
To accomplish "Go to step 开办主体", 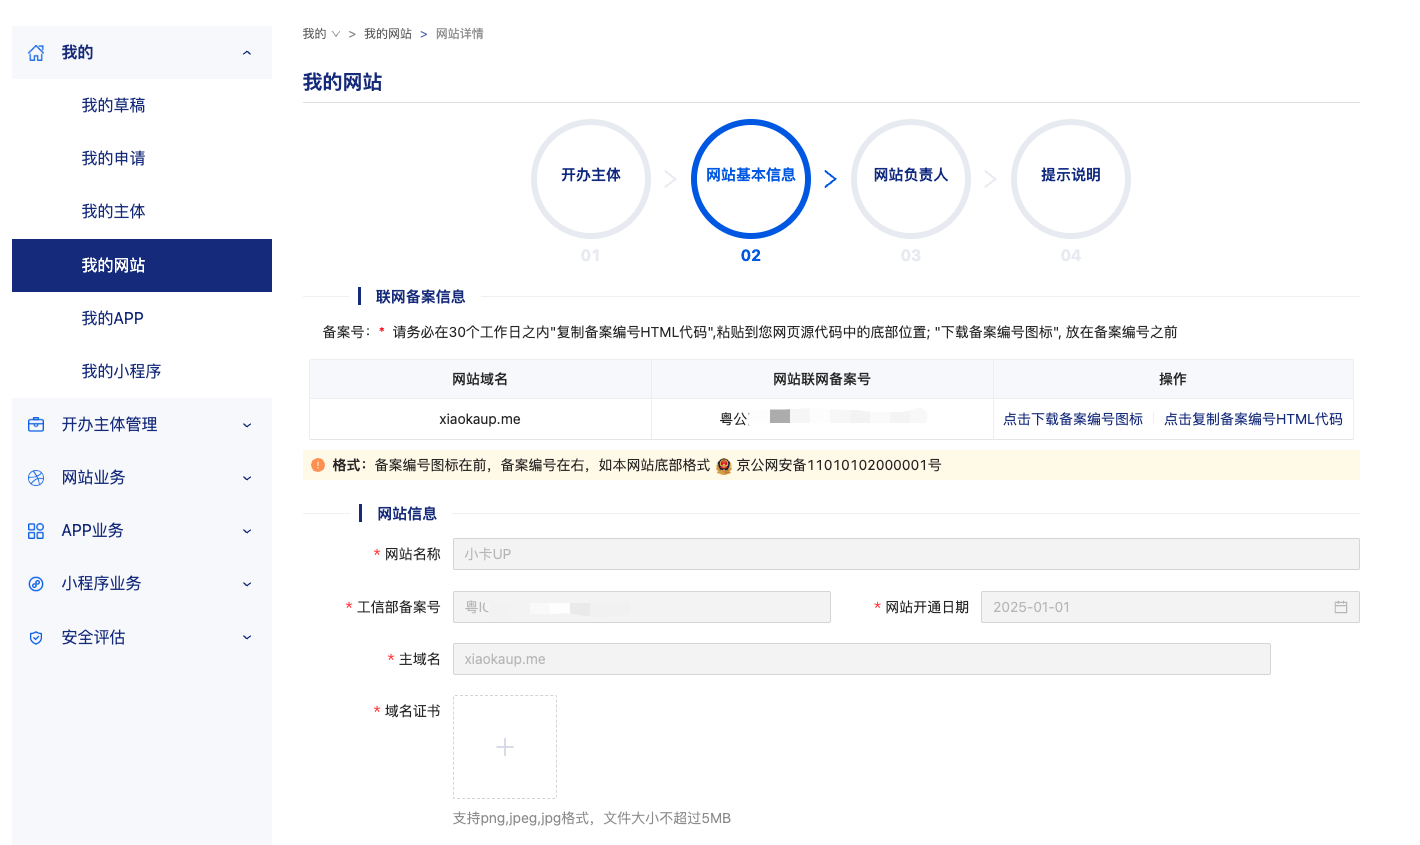I will pos(591,179).
